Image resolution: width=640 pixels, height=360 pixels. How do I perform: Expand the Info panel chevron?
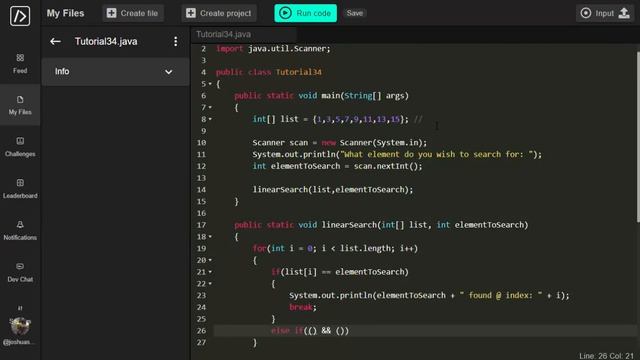click(169, 72)
